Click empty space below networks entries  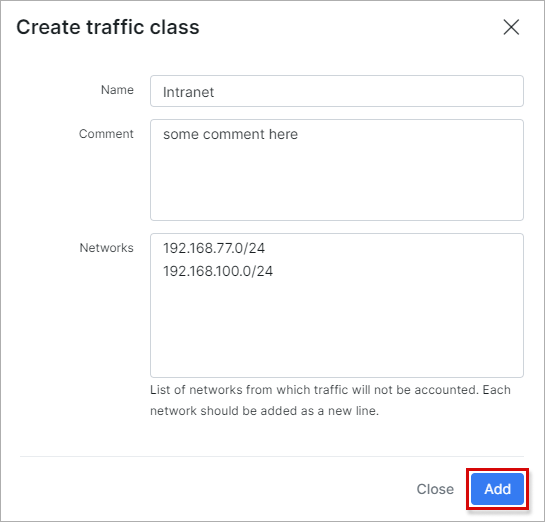[x=337, y=328]
